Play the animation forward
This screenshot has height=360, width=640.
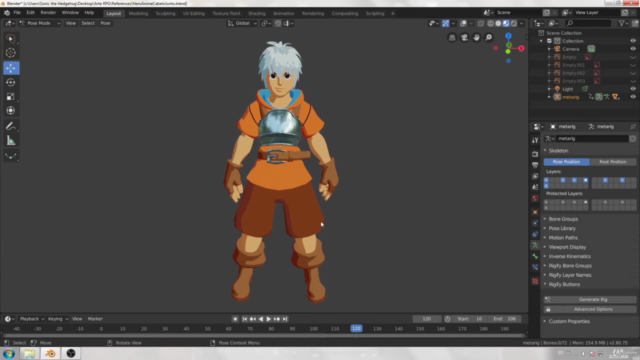tap(269, 319)
